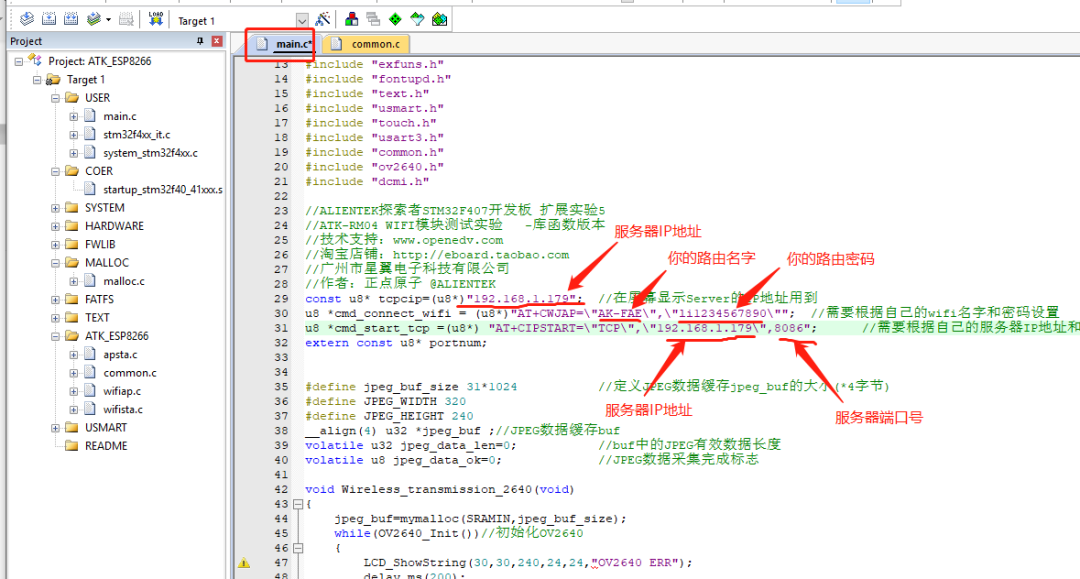Expand the HARDWARE folder
The height and width of the screenshot is (579, 1080).
[x=55, y=226]
